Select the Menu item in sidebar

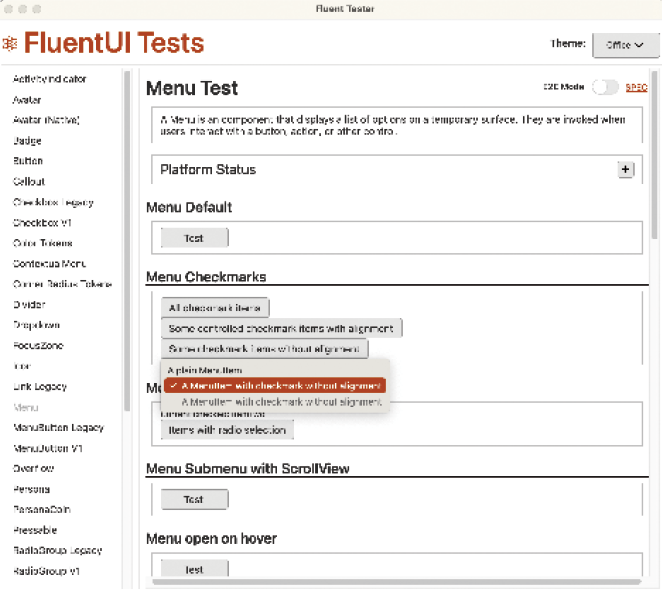pos(26,407)
